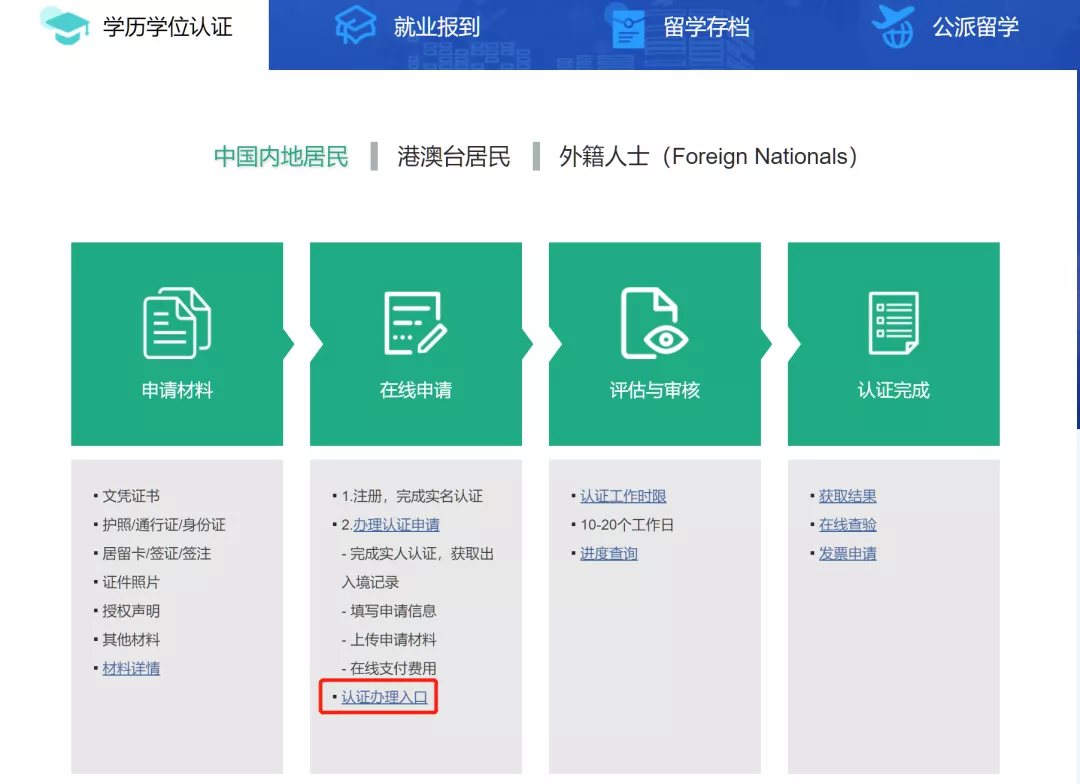The width and height of the screenshot is (1080, 784).
Task: Click the graduation cap icon beside 学历学位认证
Action: [x=61, y=28]
